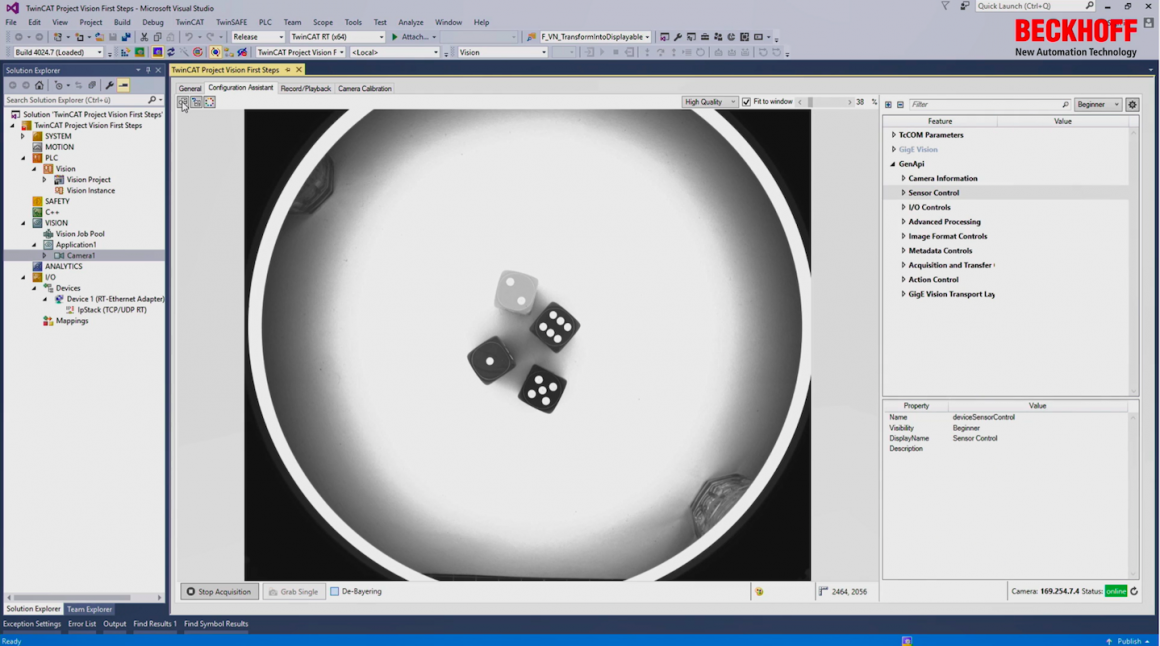Image resolution: width=1160 pixels, height=646 pixels.
Task: Open the Find Symbol Results tab
Action: pyautogui.click(x=216, y=624)
